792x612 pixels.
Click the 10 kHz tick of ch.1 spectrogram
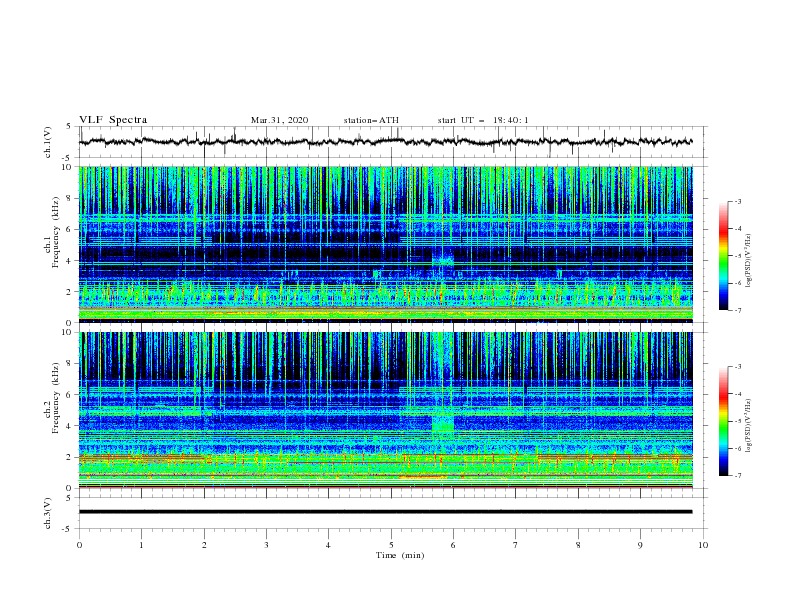(x=68, y=167)
